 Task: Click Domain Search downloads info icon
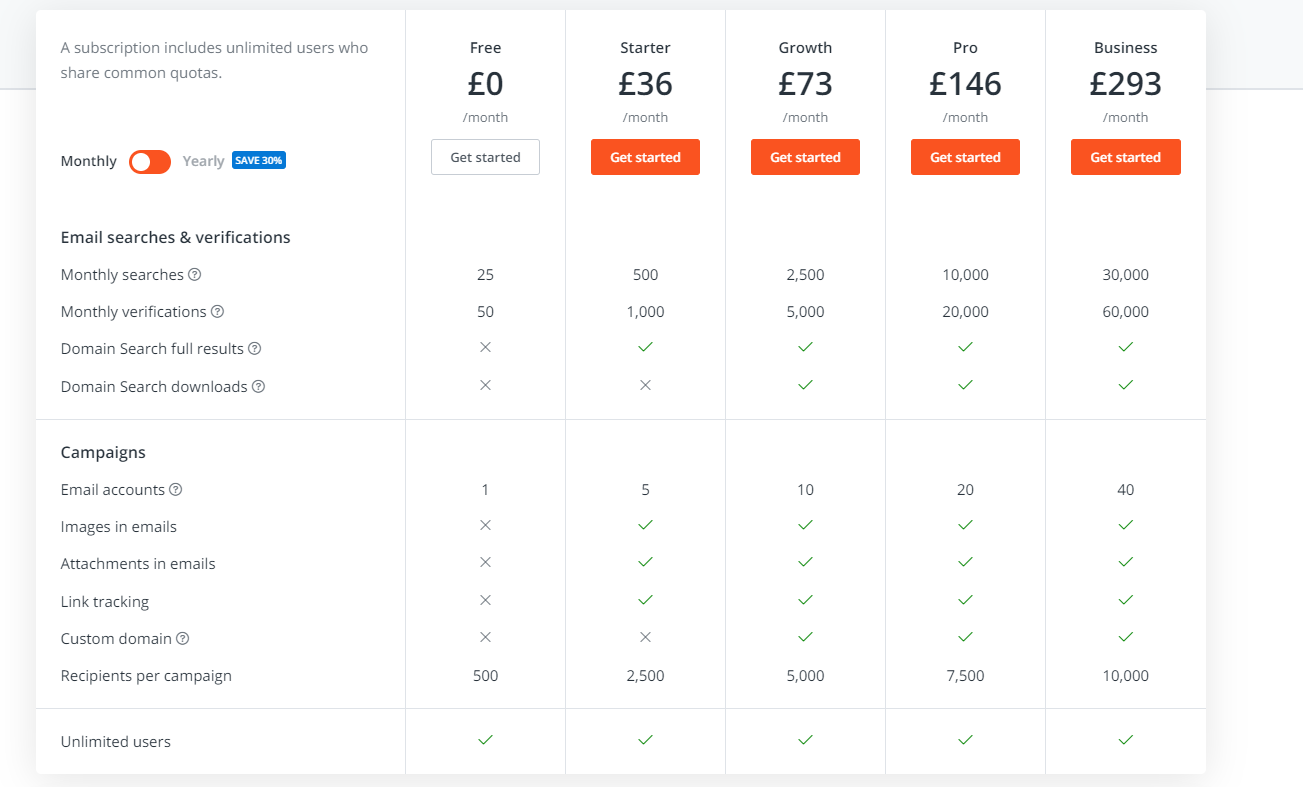[x=258, y=387]
